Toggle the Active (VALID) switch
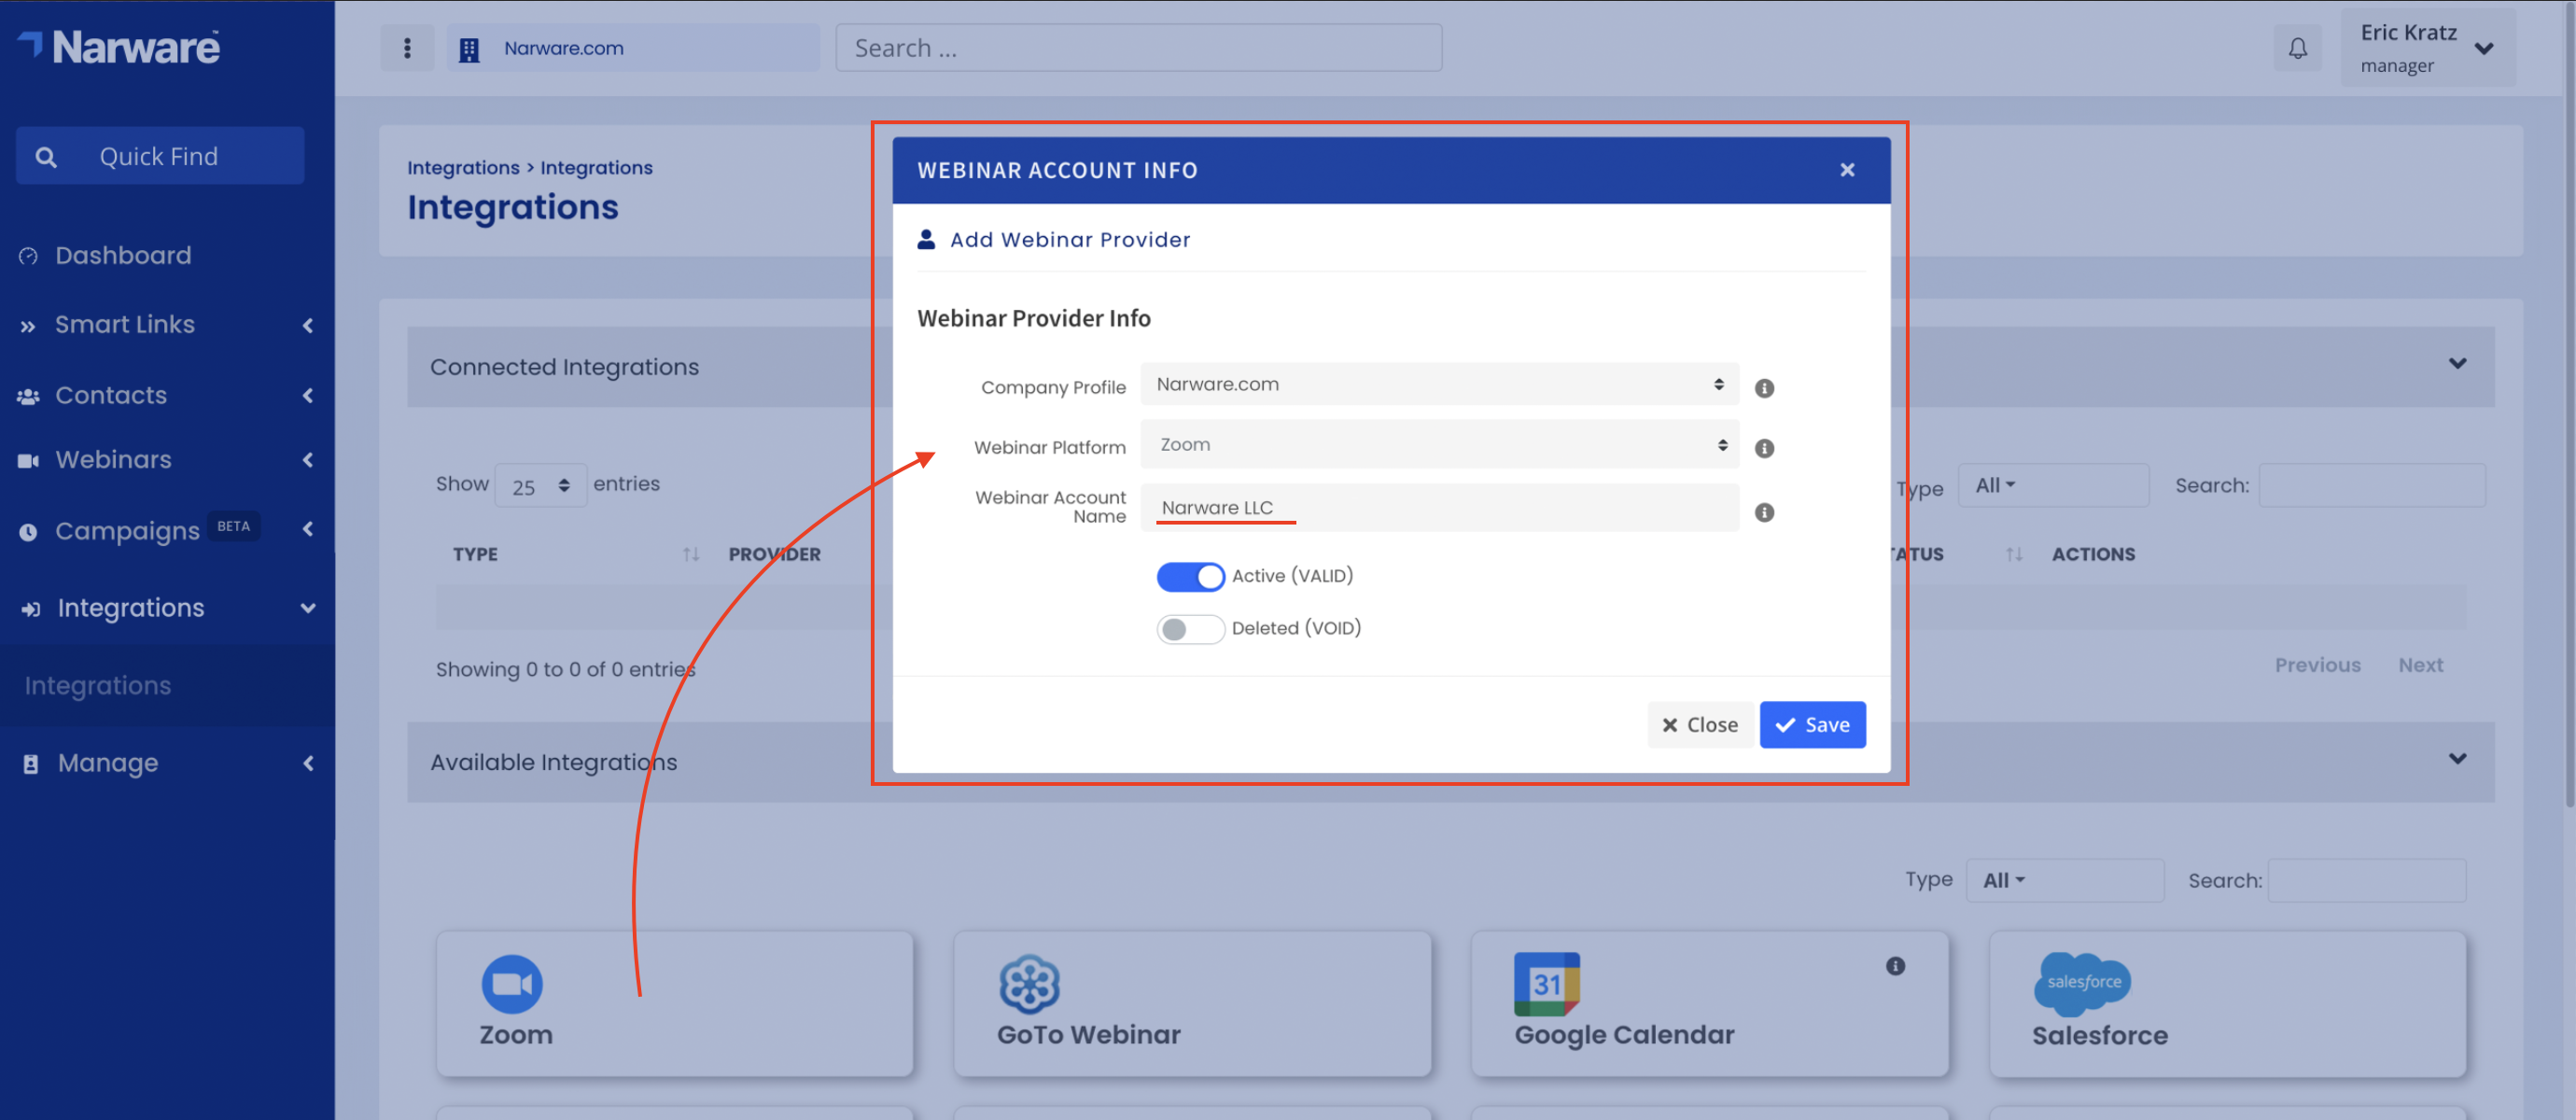2576x1120 pixels. [x=1190, y=577]
